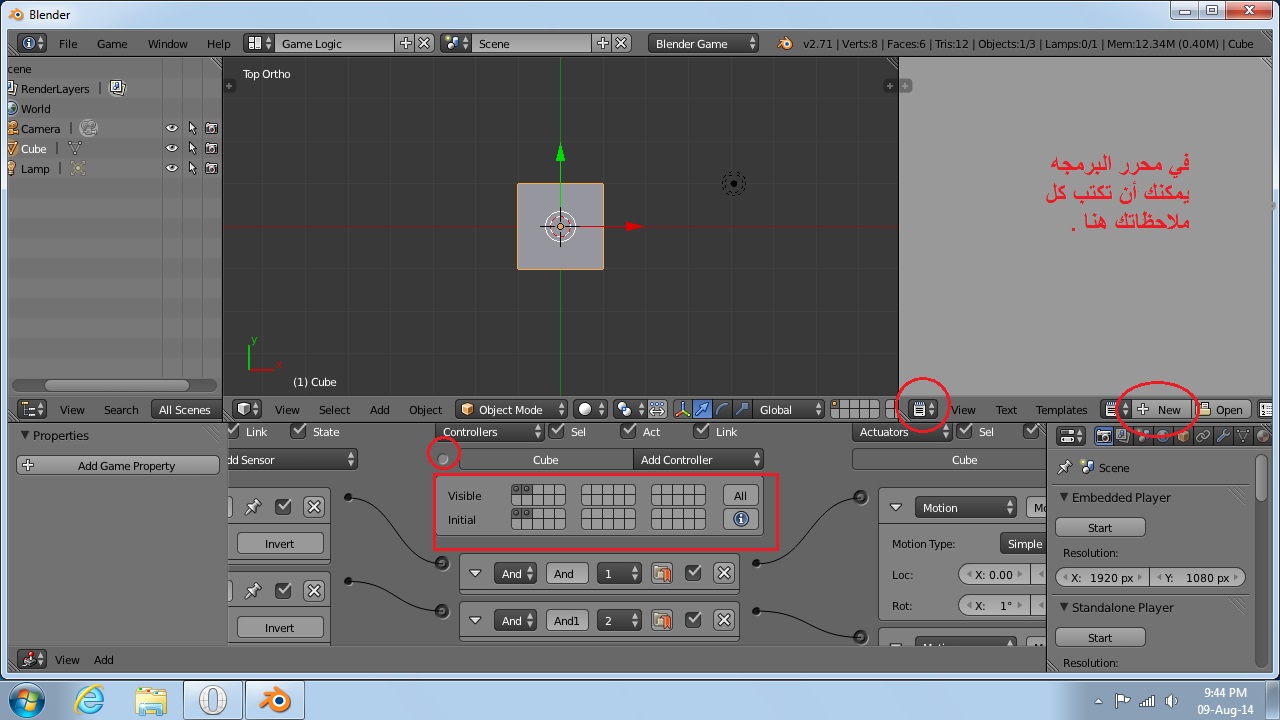Open the text editor Templates menu
This screenshot has width=1280, height=720.
[1061, 409]
